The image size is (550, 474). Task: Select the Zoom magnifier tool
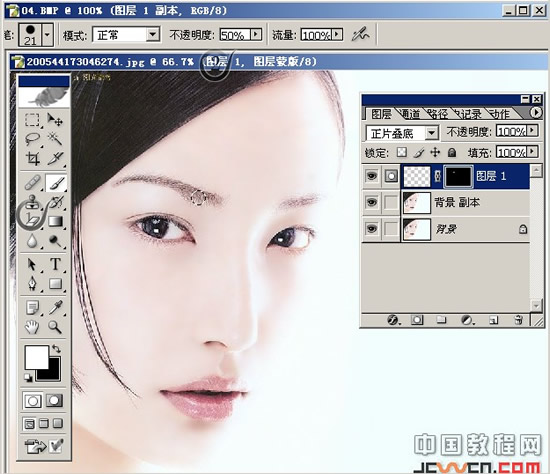click(55, 327)
